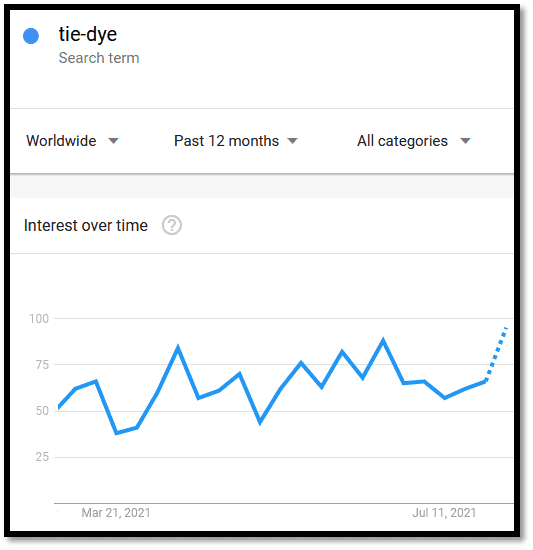Expand the Past 12 months dropdown arrow
533x550 pixels.
coord(292,141)
